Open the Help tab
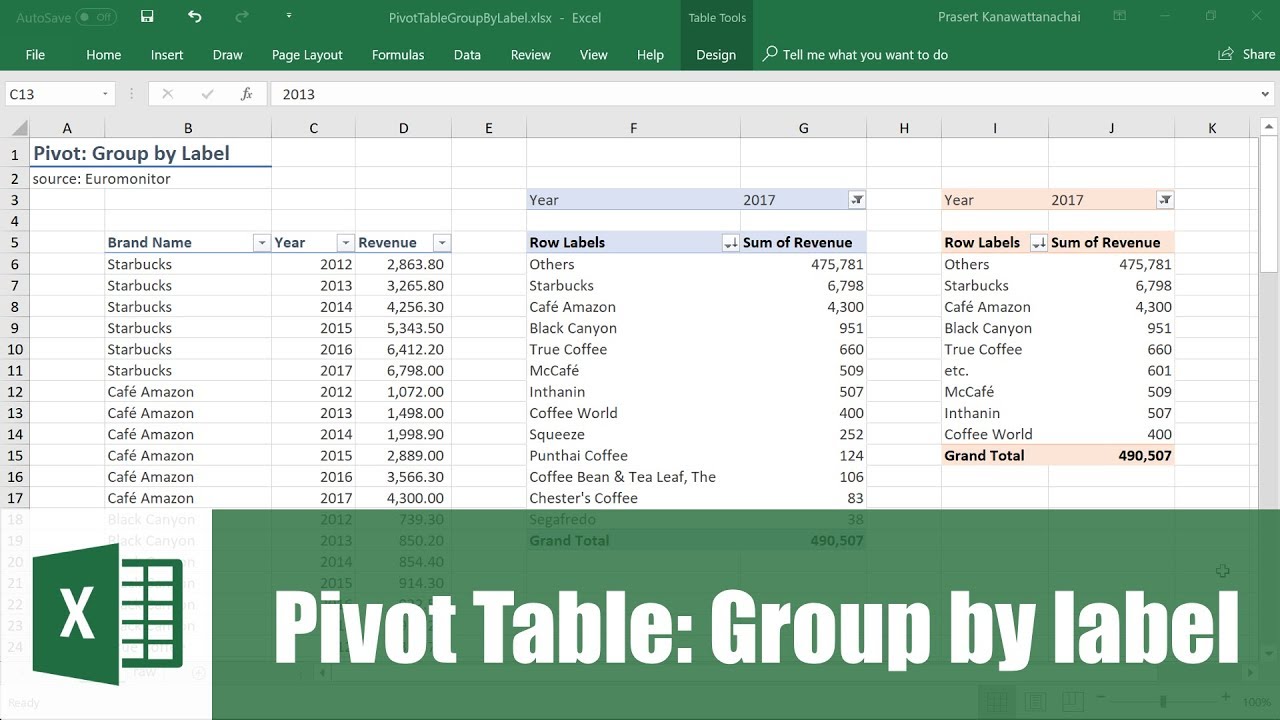The width and height of the screenshot is (1280, 720). point(650,55)
